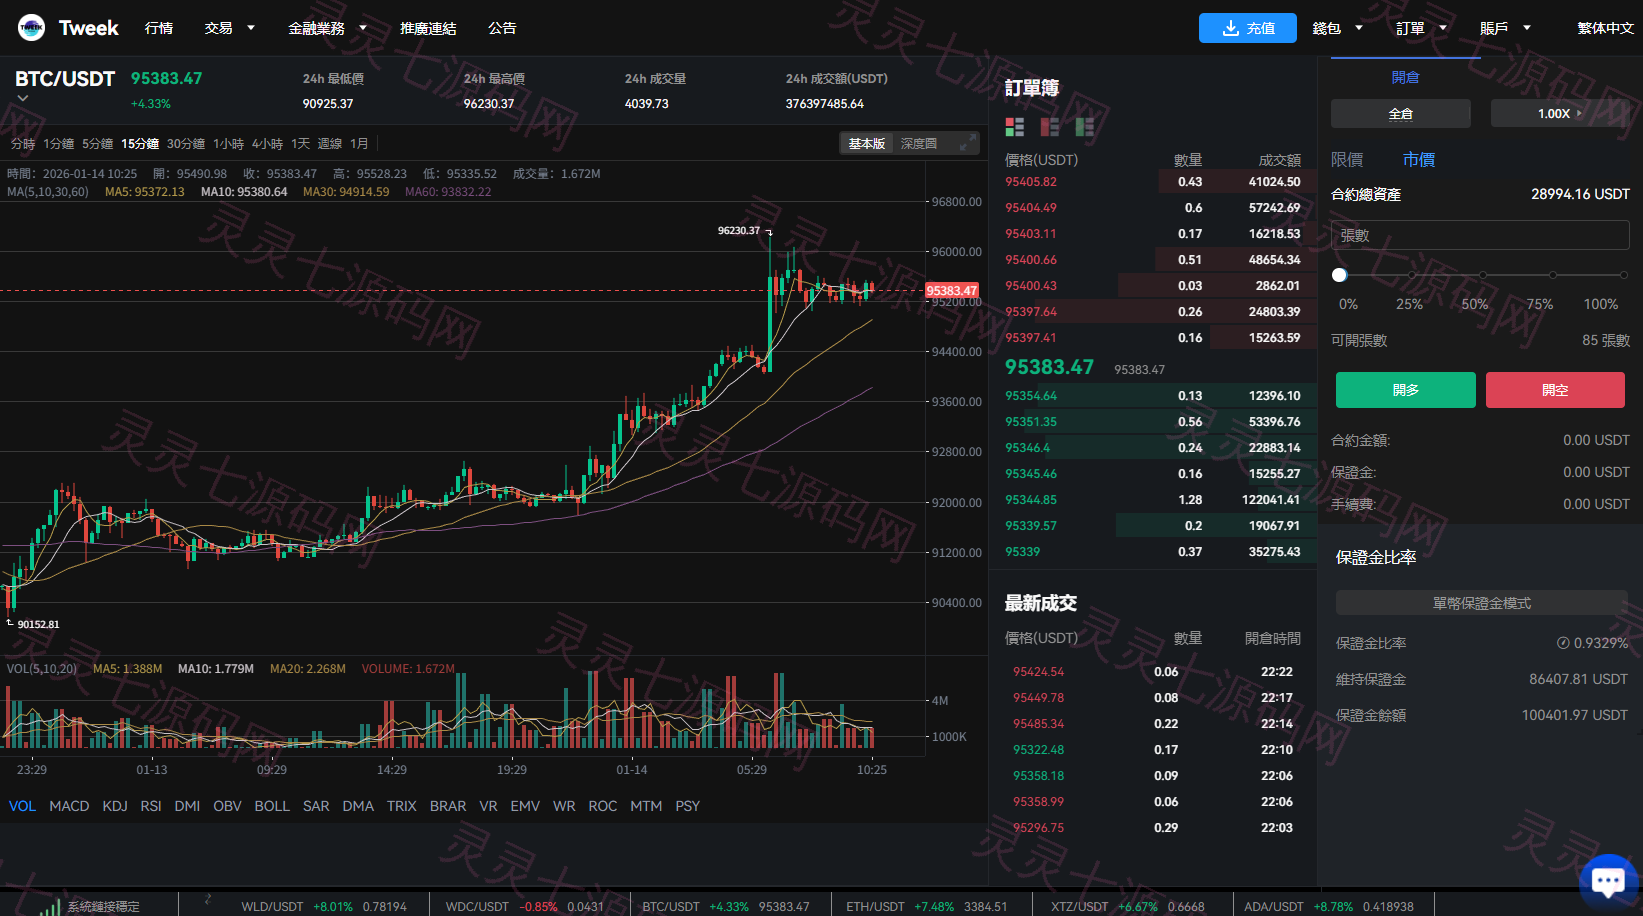
Task: Set position slider to the 50% mark
Action: click(x=1482, y=275)
